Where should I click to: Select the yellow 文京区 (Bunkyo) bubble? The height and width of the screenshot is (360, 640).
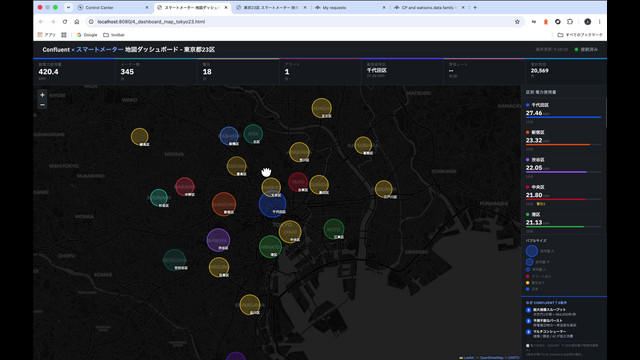(x=271, y=187)
